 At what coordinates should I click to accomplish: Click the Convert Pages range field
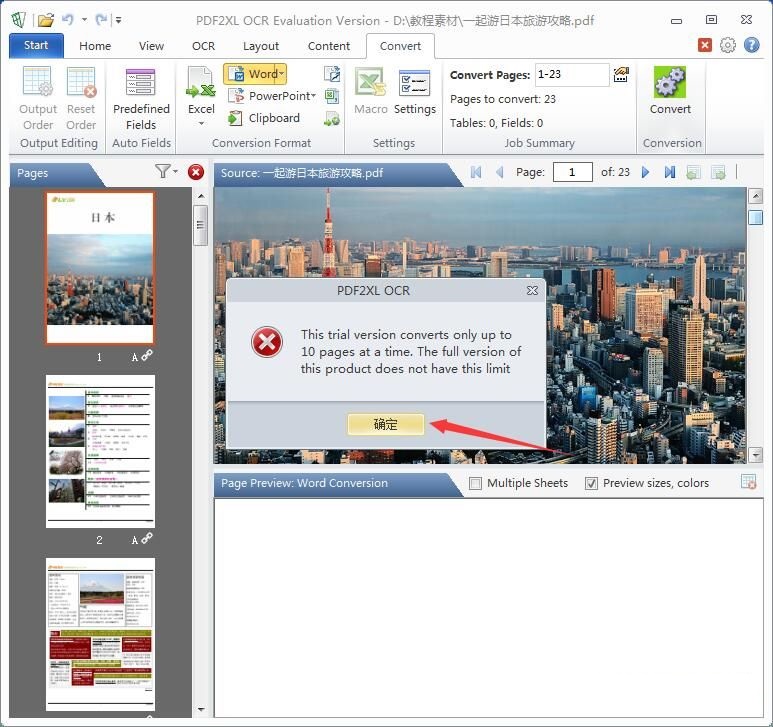click(x=572, y=75)
